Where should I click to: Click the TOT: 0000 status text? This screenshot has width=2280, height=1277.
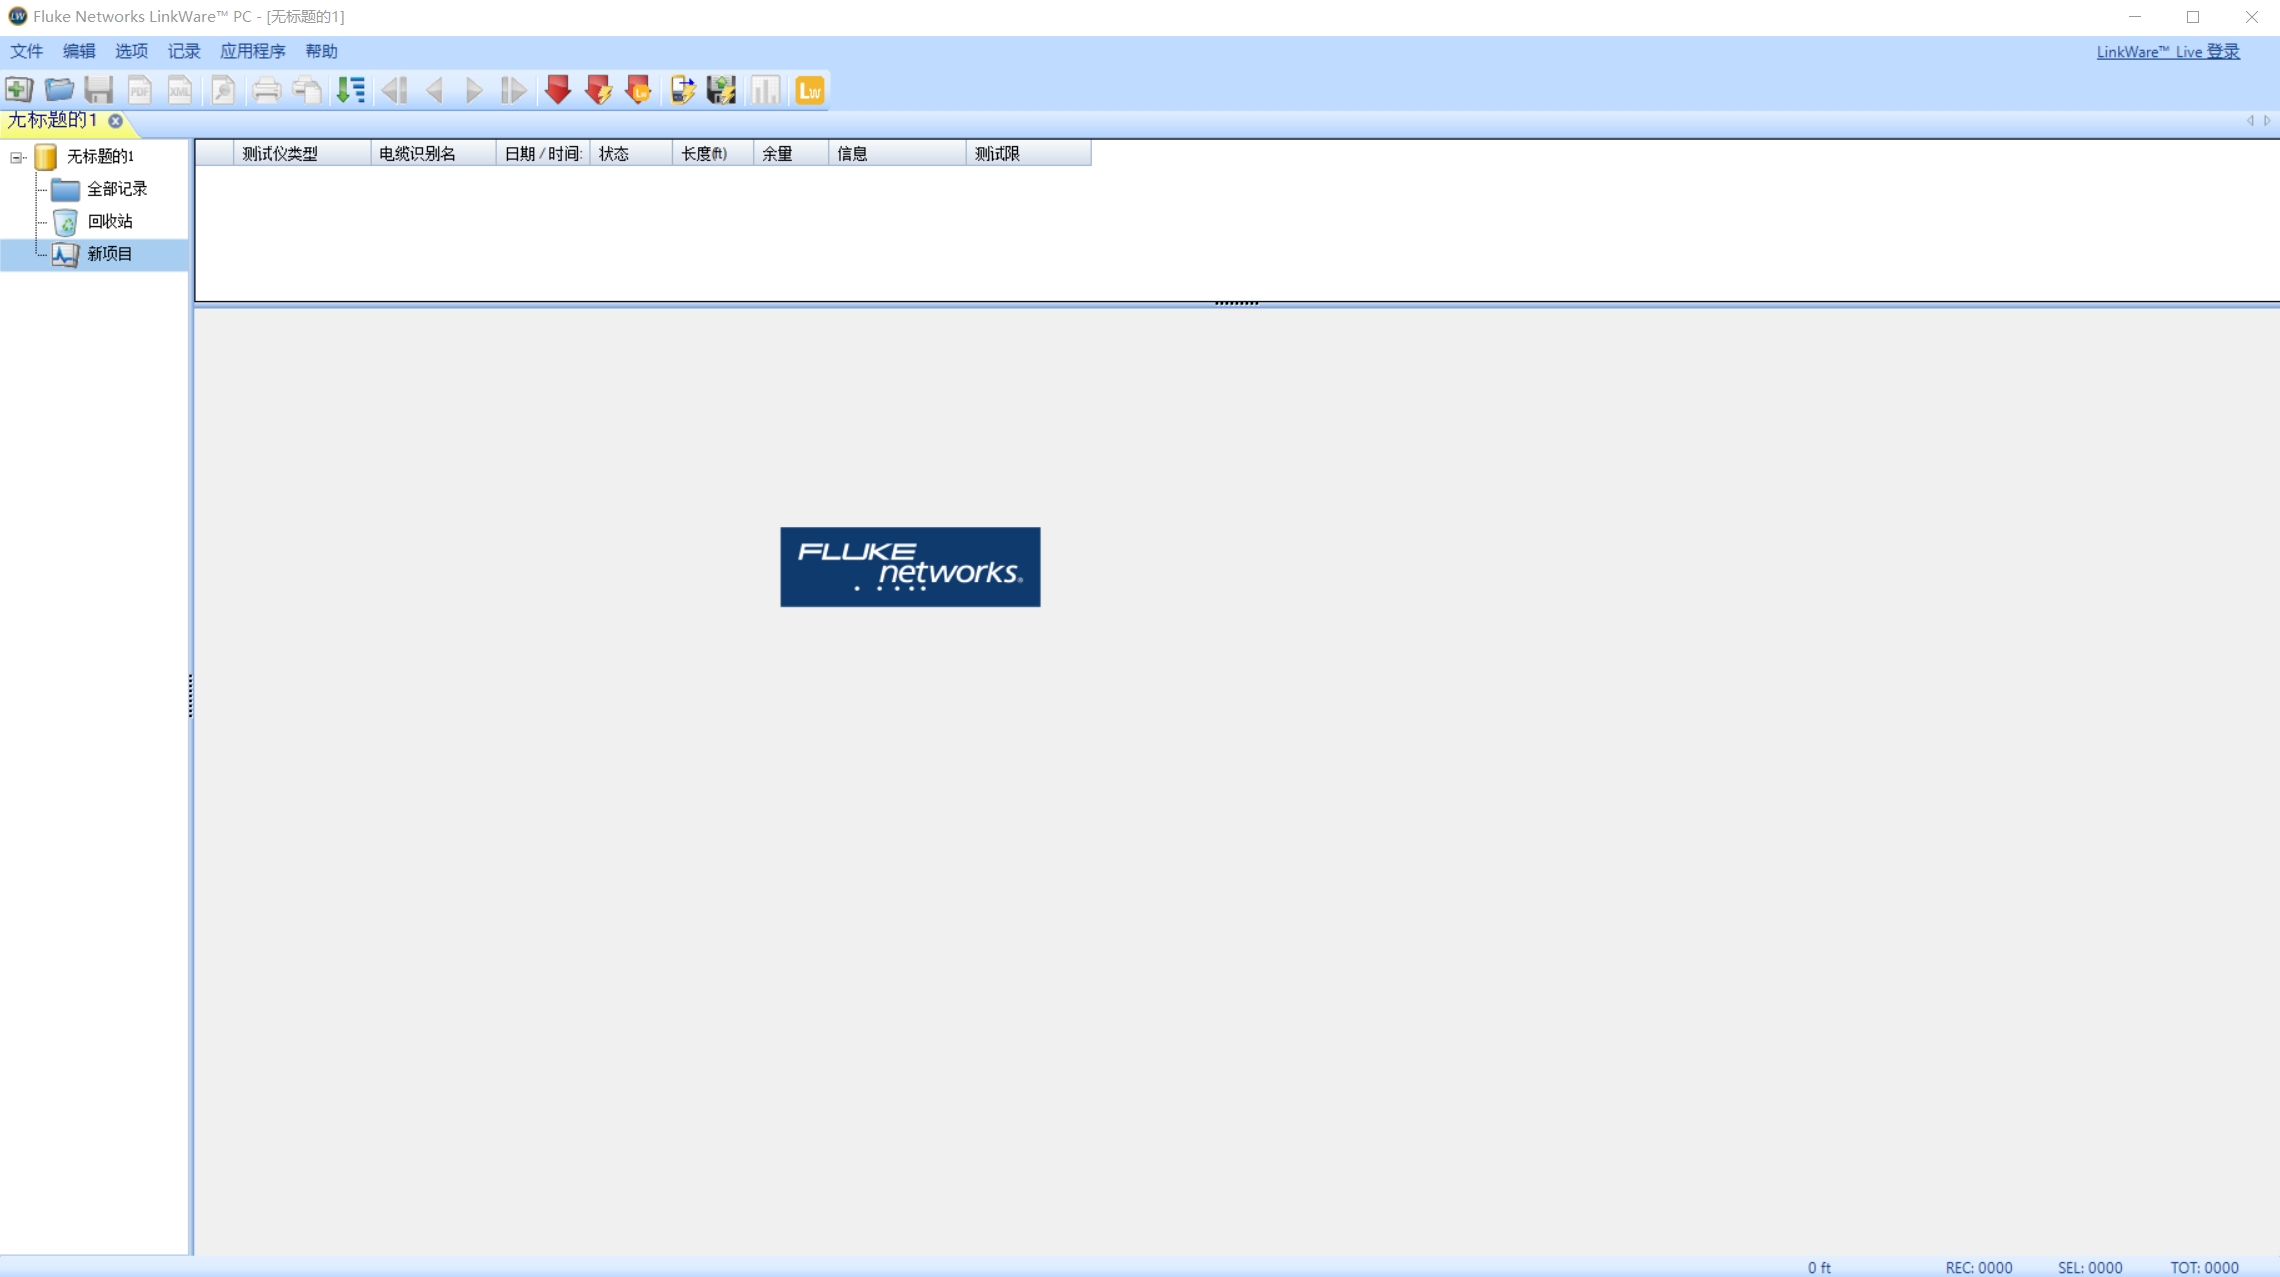pos(2204,1267)
